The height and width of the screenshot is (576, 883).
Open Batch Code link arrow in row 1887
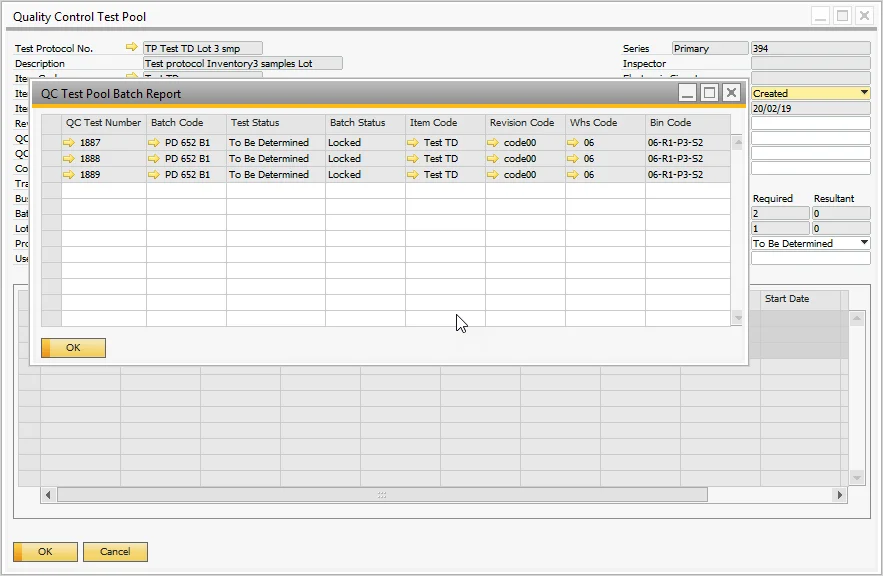[154, 143]
